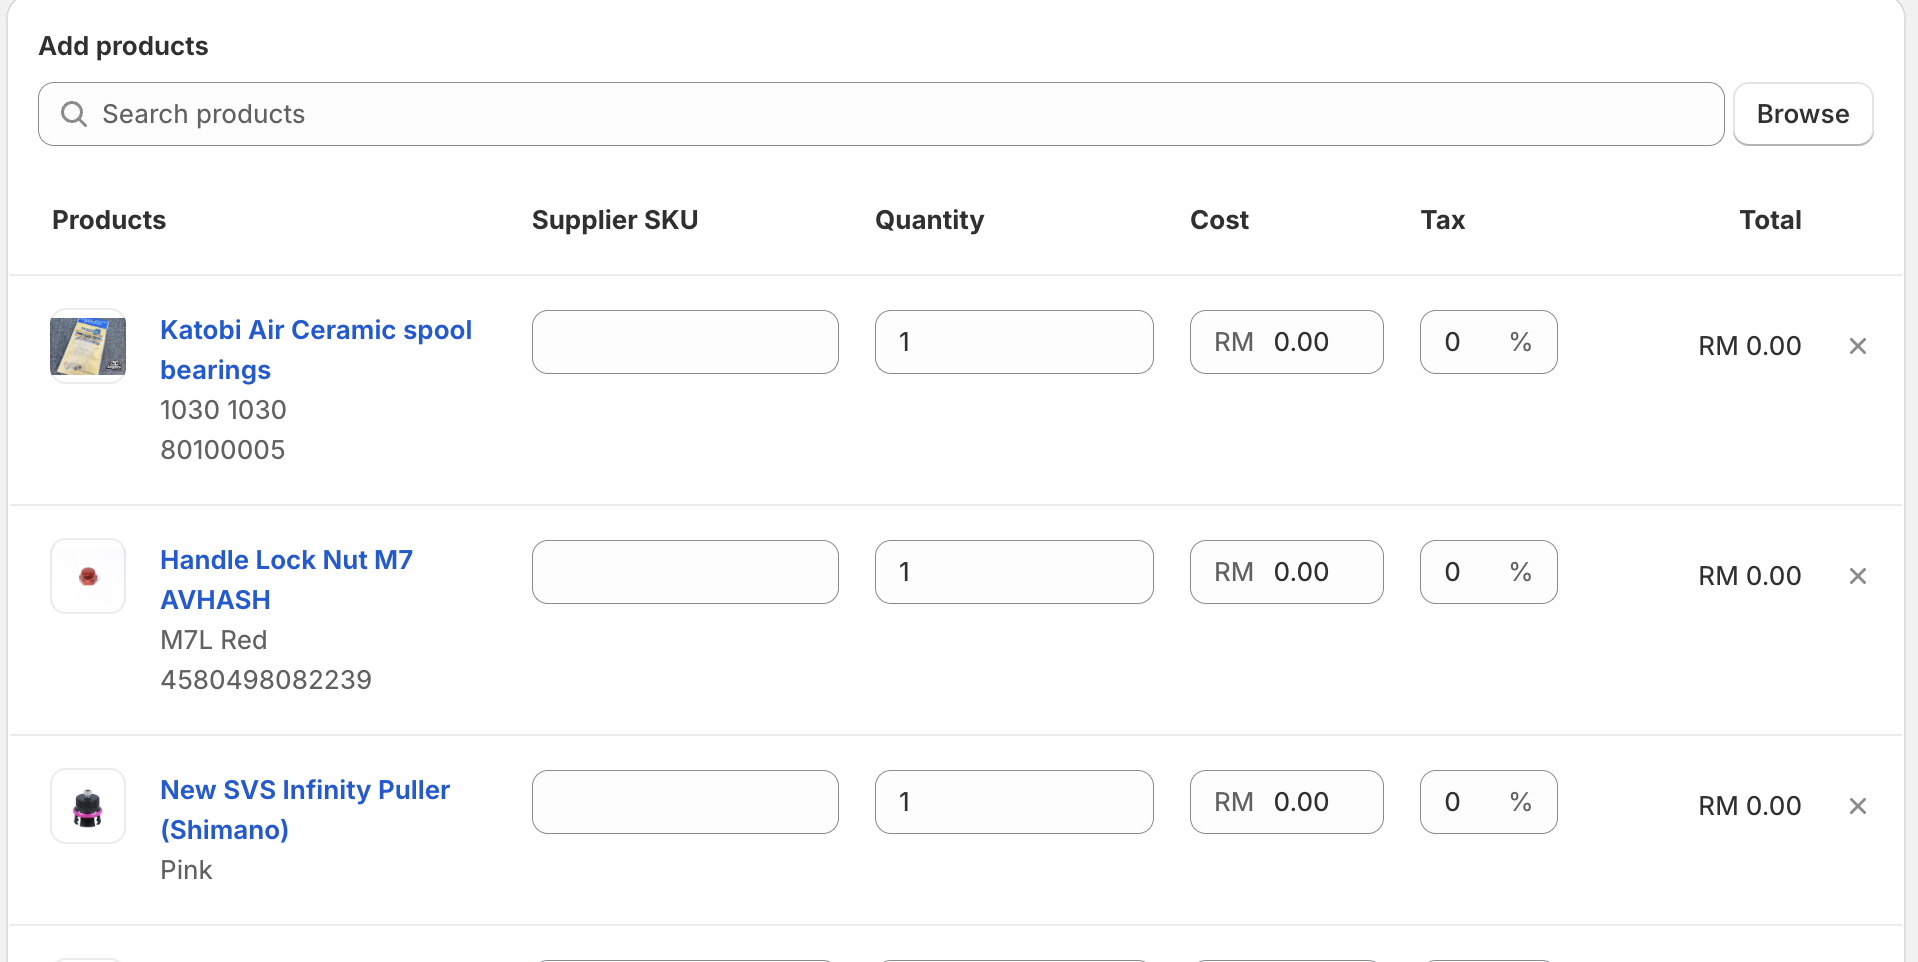This screenshot has width=1918, height=962.
Task: Click Supplier SKU field for SVS Puller
Action: (x=685, y=802)
